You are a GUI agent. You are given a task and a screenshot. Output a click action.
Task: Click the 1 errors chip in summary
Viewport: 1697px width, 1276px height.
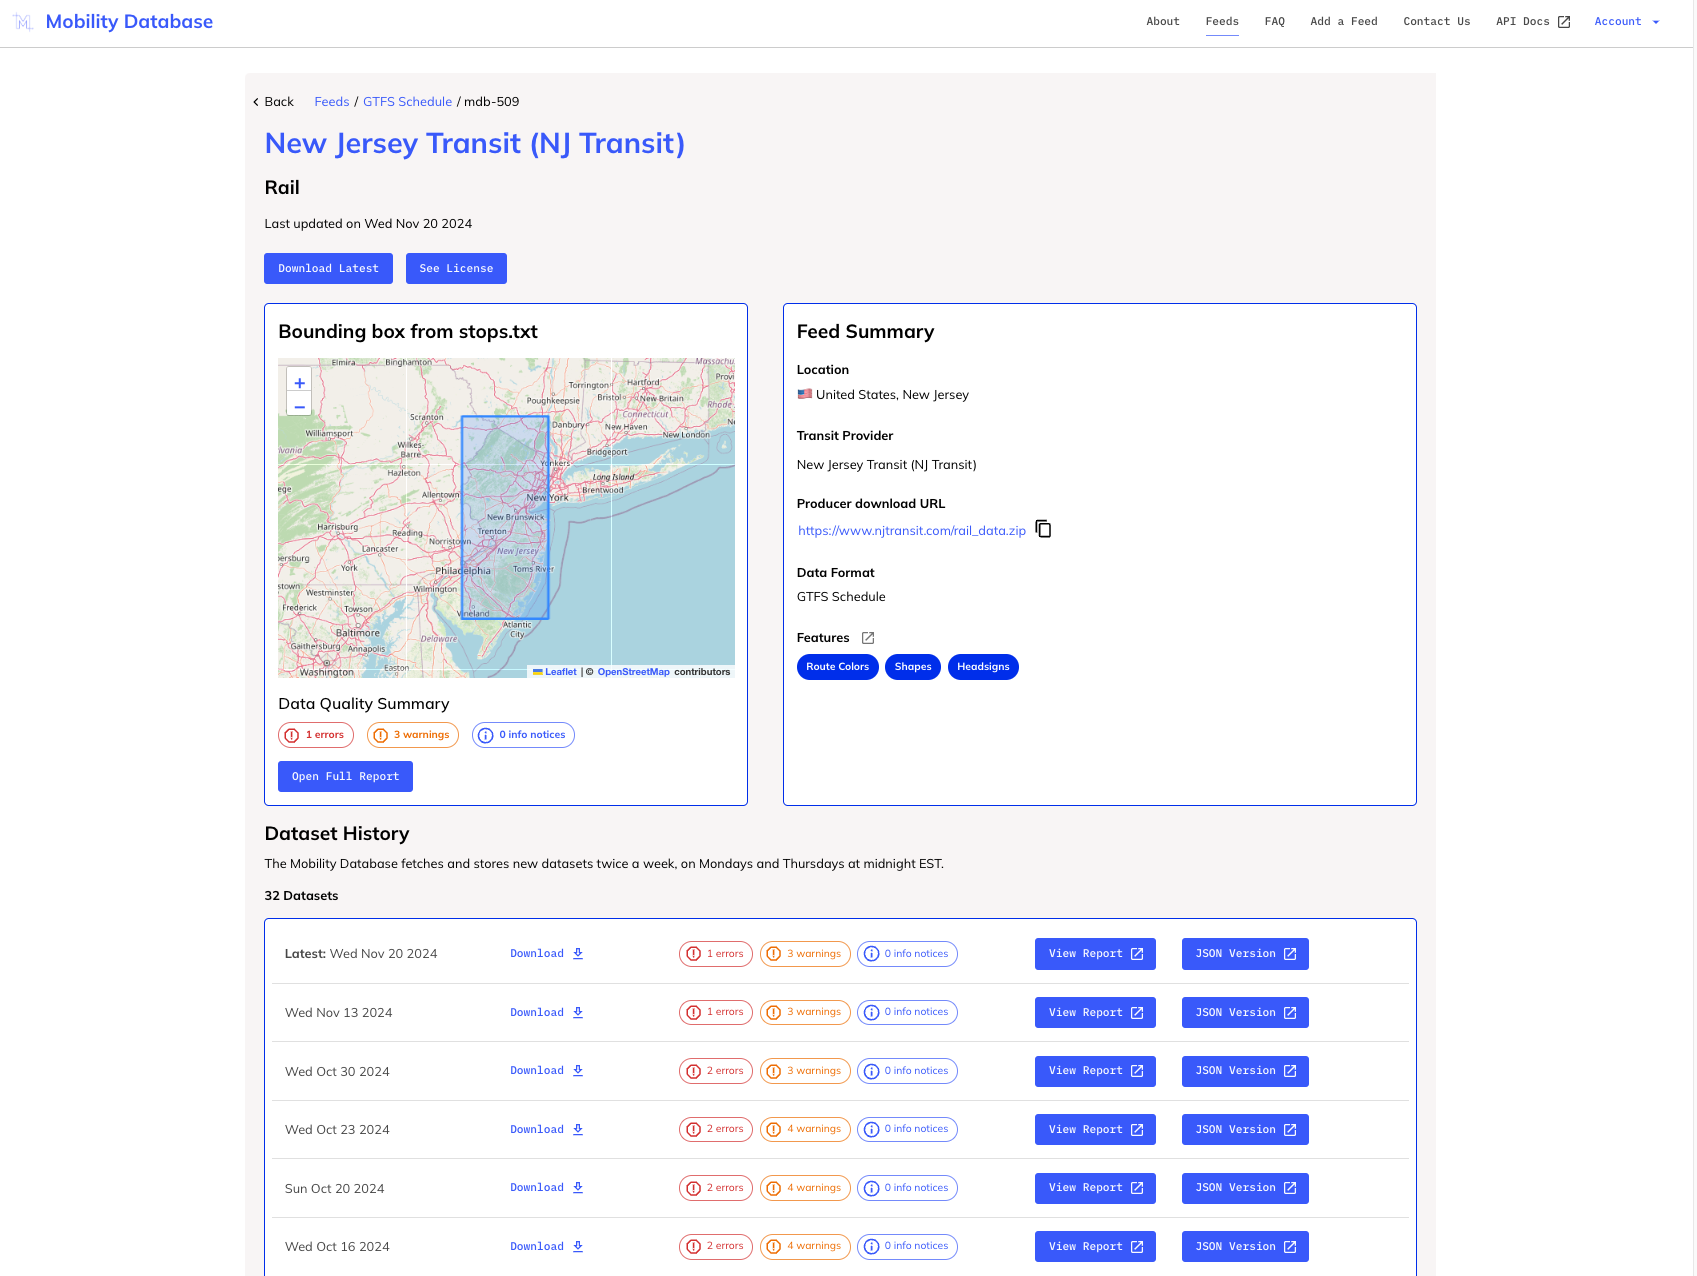(316, 735)
